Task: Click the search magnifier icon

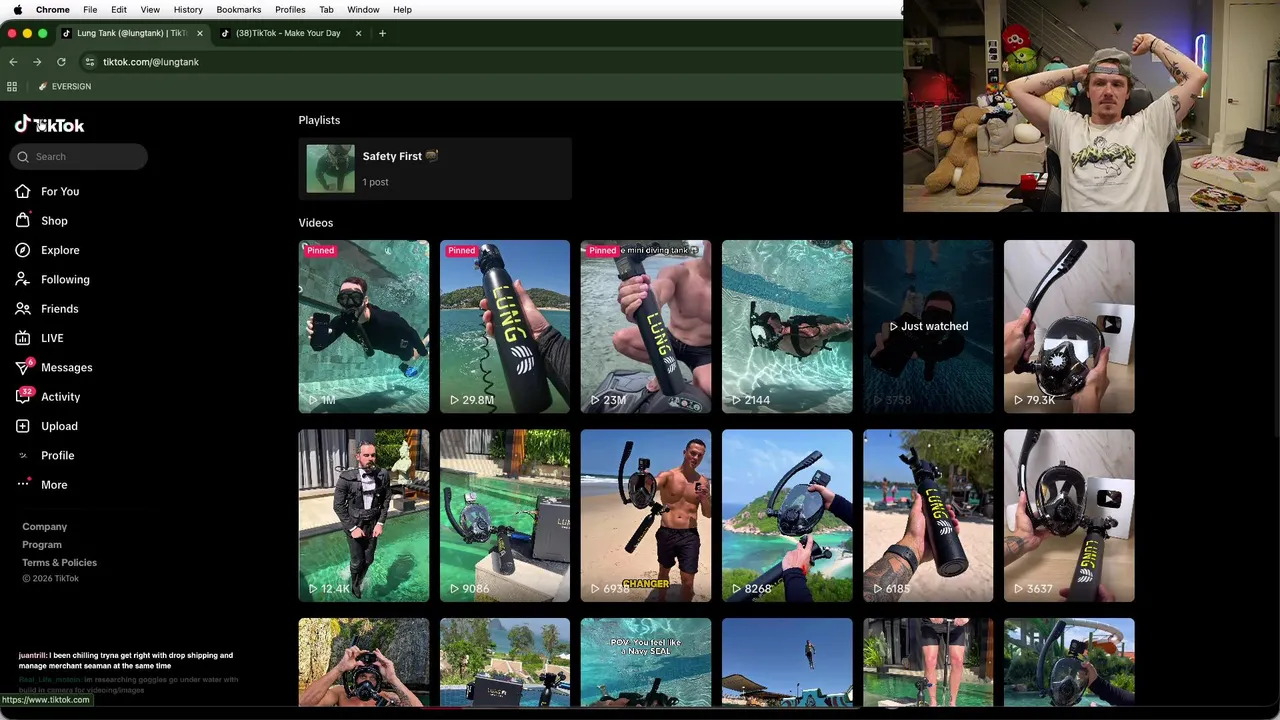Action: (23, 156)
